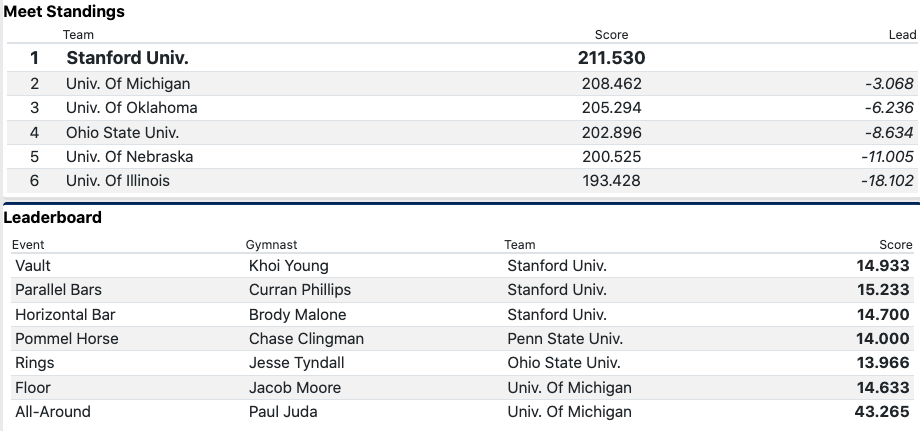Select all-around leader Paul Juda
Viewport: 920px width, 431px height.
point(282,412)
